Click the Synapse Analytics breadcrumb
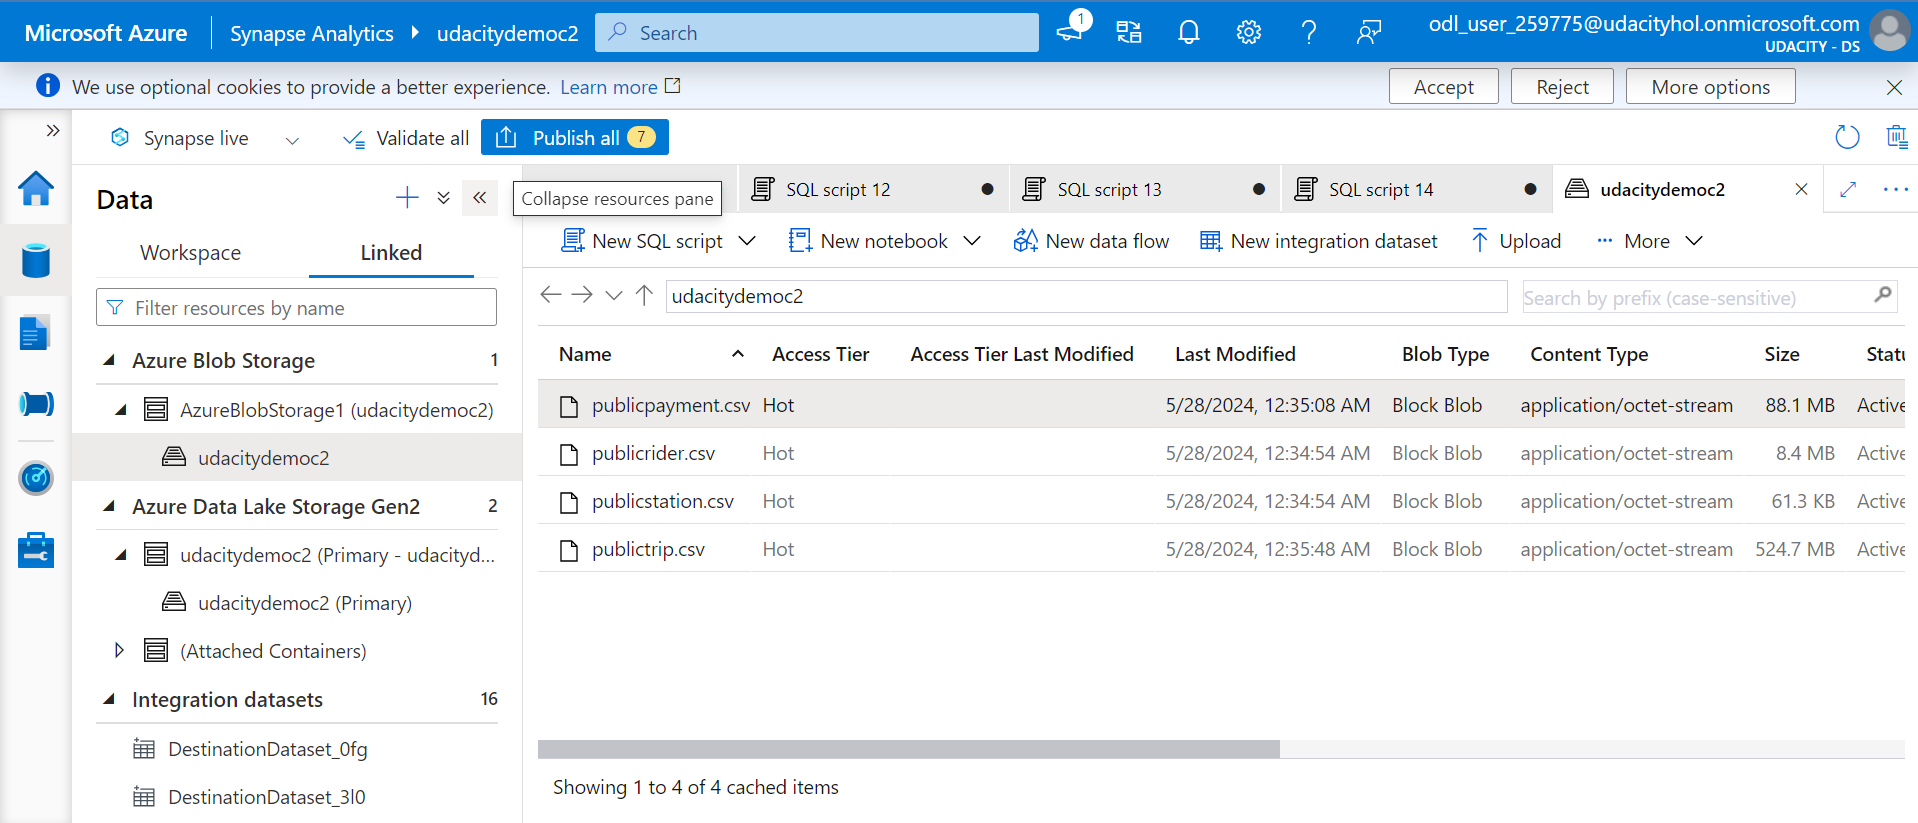 (x=312, y=33)
